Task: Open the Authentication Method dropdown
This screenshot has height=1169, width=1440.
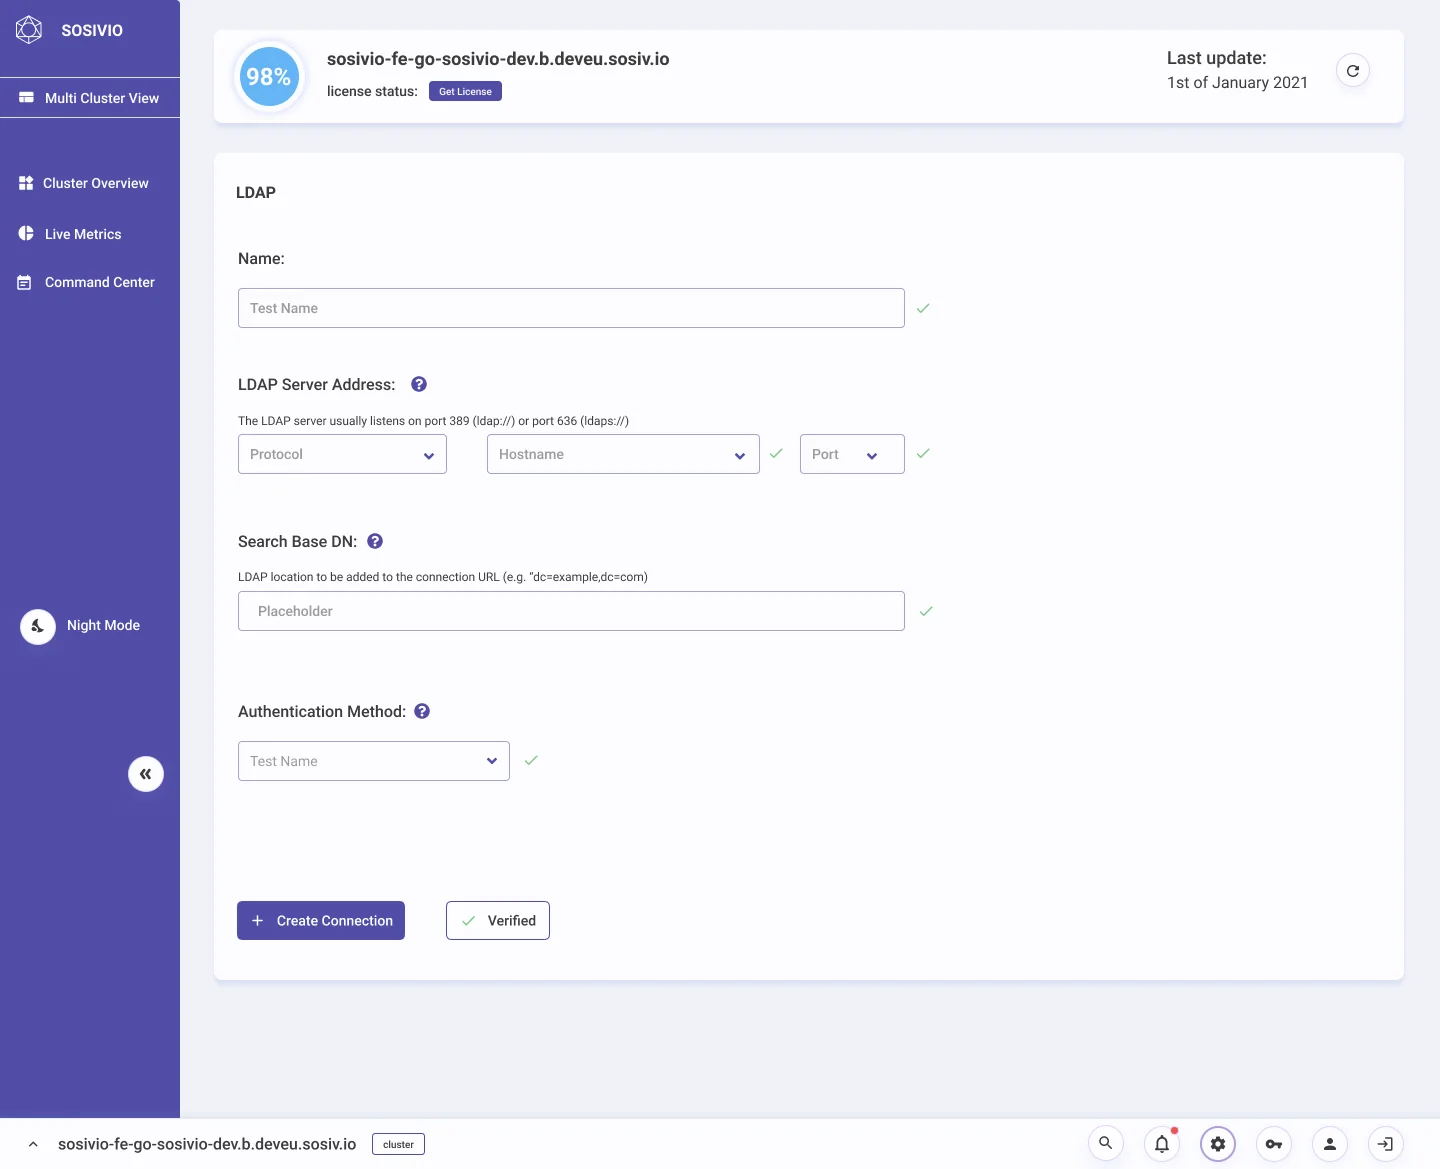Action: (x=374, y=761)
